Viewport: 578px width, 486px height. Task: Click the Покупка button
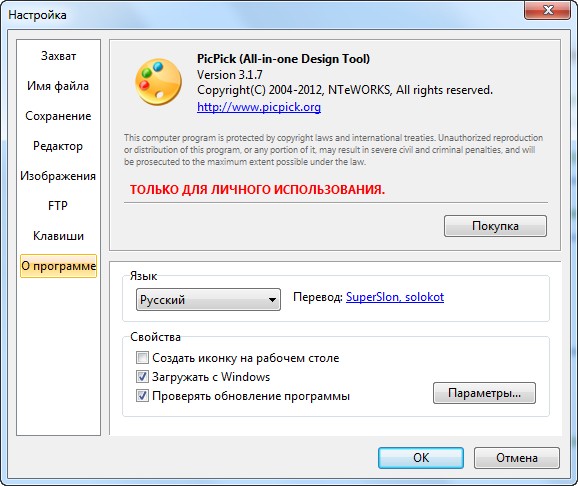(495, 226)
